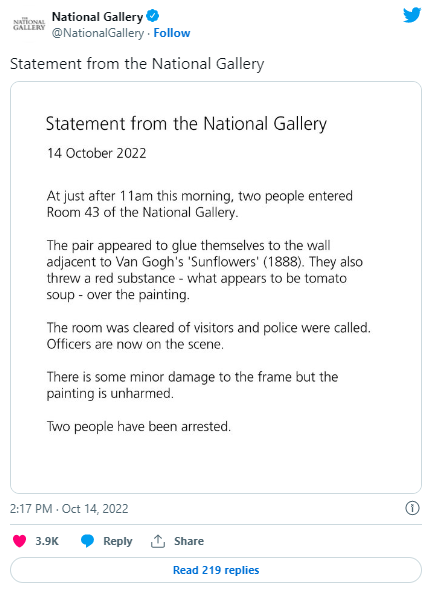Open the Twitter info circle icon
The height and width of the screenshot is (589, 430).
(x=412, y=508)
